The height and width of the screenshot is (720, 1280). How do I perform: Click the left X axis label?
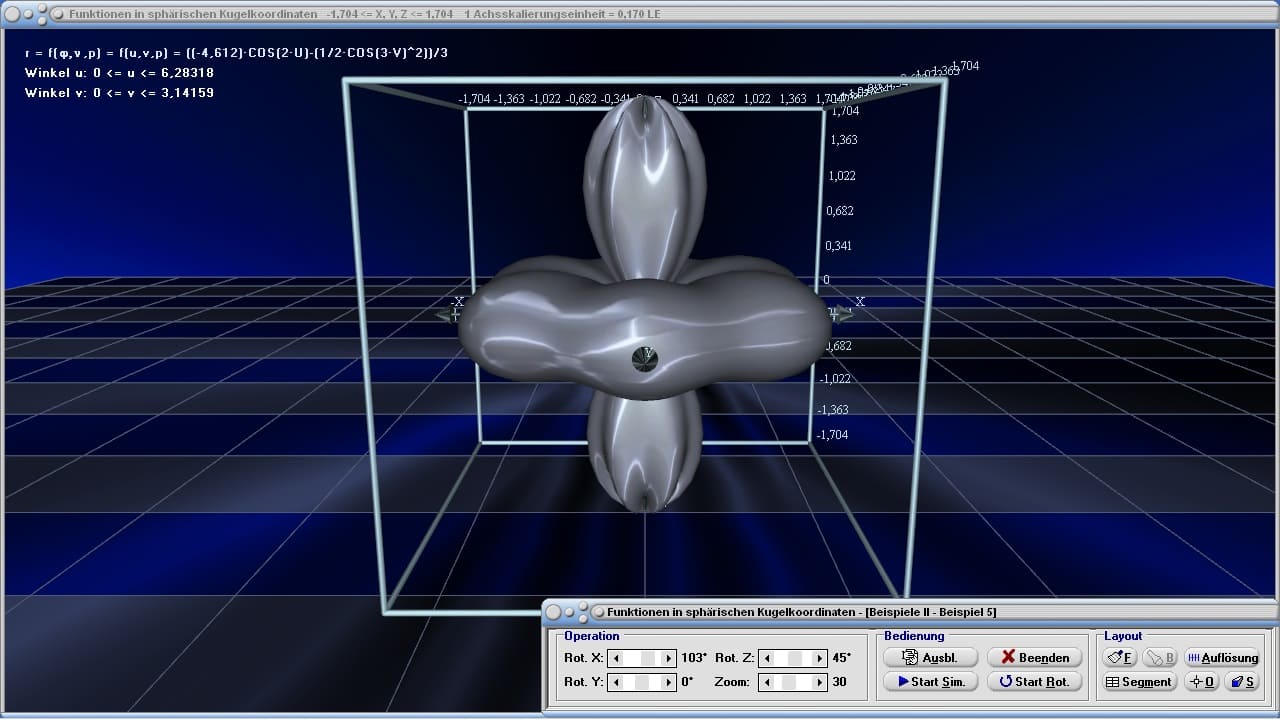pyautogui.click(x=458, y=302)
